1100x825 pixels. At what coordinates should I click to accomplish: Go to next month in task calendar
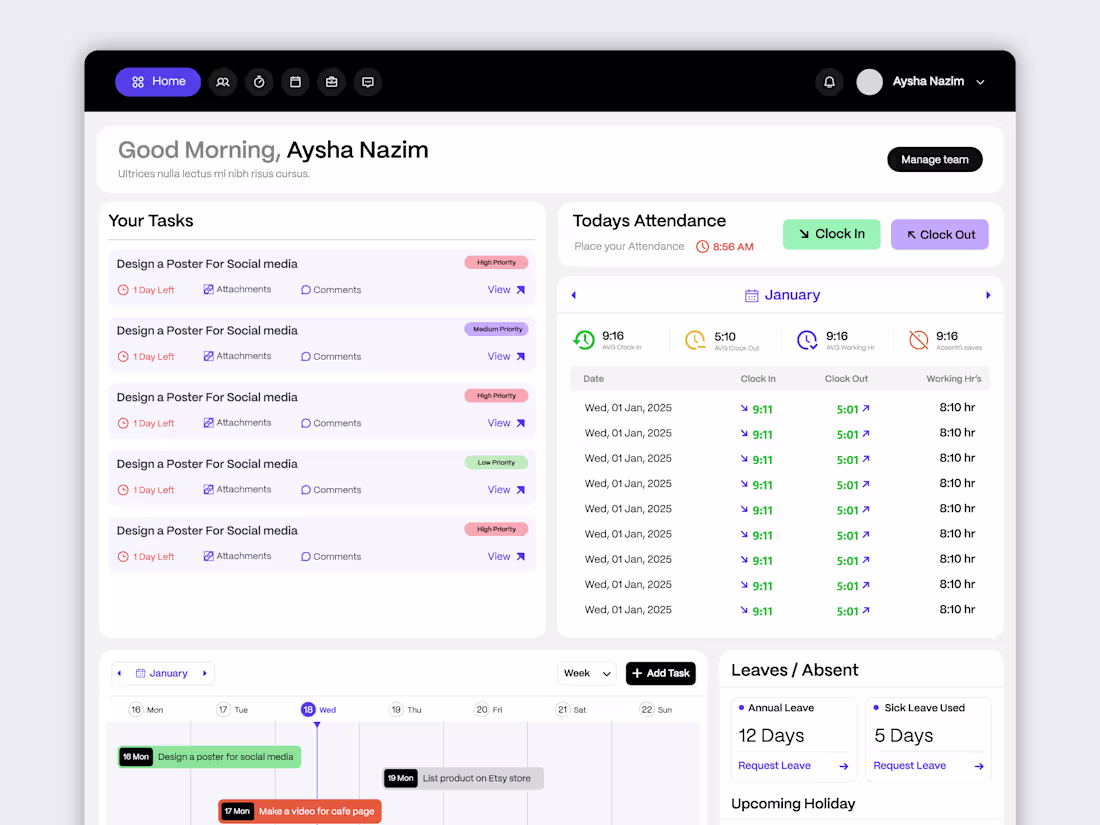(x=205, y=673)
